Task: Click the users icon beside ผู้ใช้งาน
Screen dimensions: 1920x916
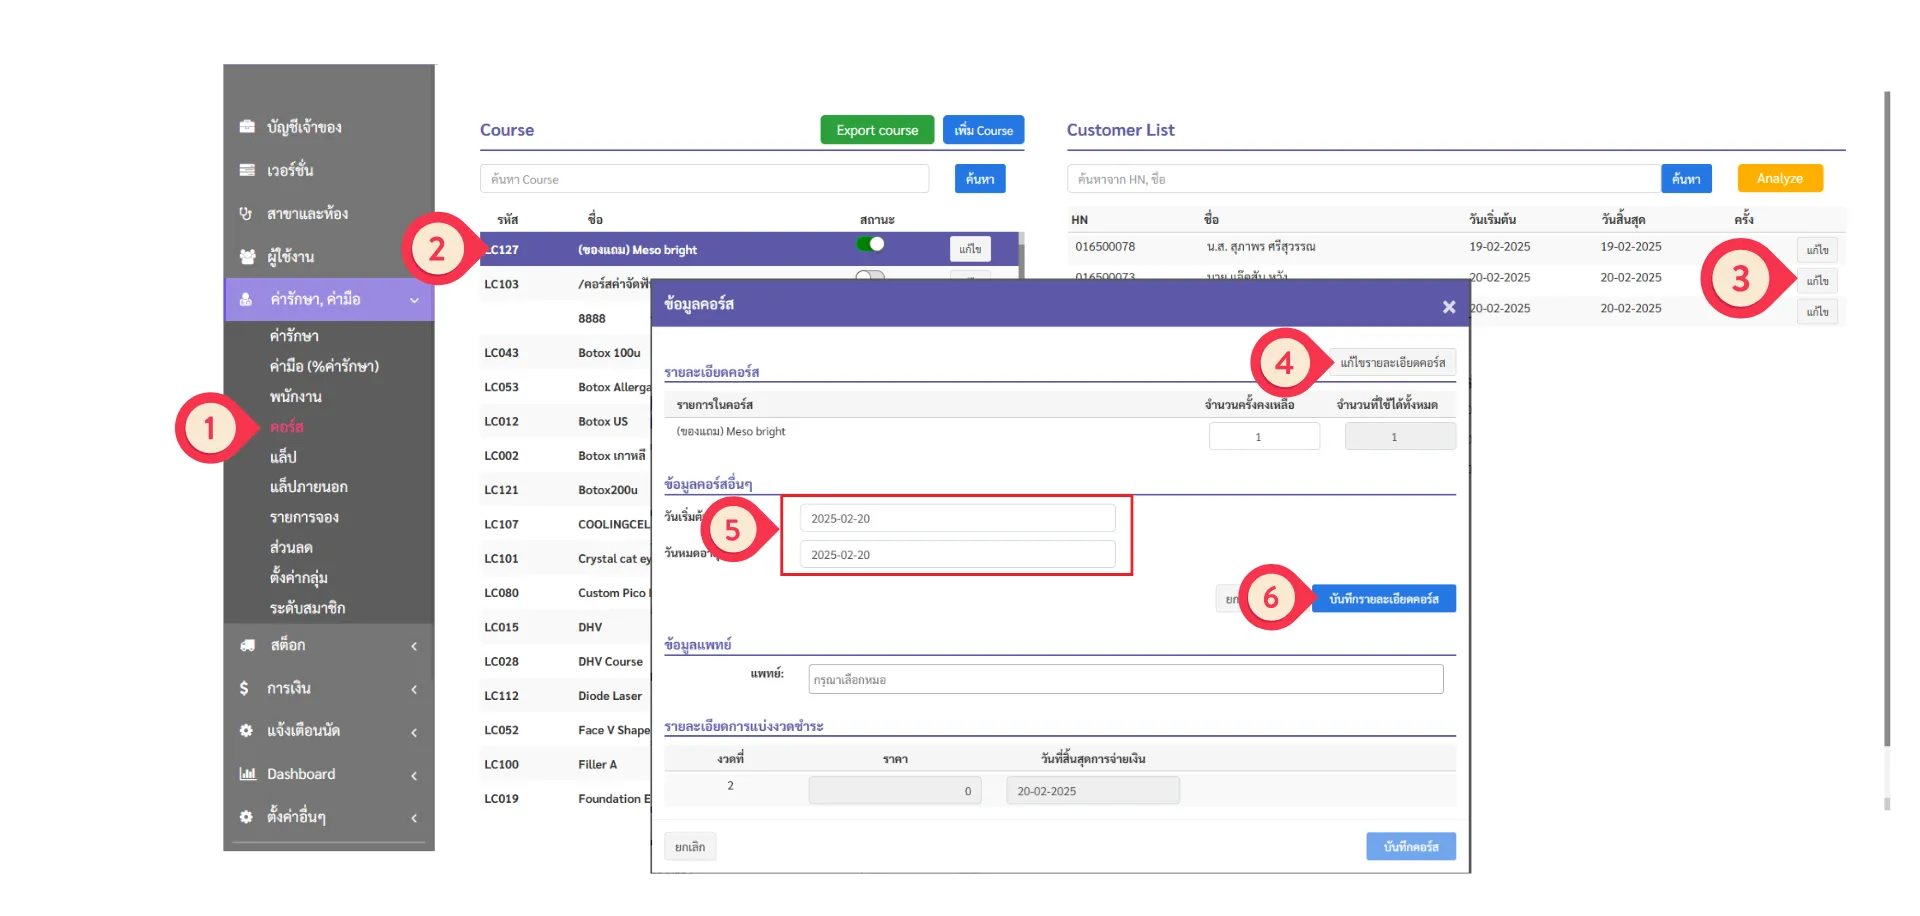Action: pos(247,257)
